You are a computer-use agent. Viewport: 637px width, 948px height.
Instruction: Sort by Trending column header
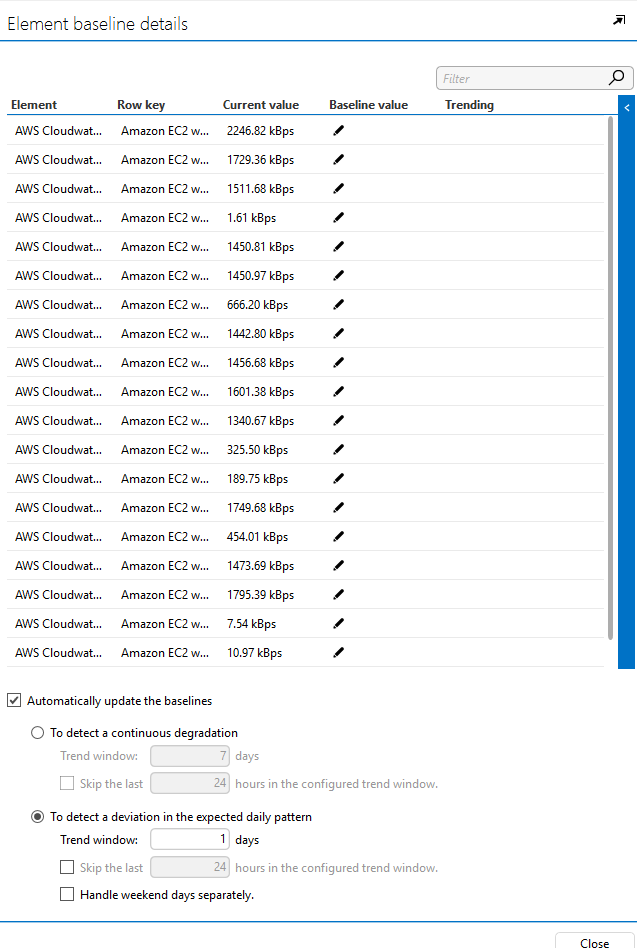pyautogui.click(x=470, y=105)
